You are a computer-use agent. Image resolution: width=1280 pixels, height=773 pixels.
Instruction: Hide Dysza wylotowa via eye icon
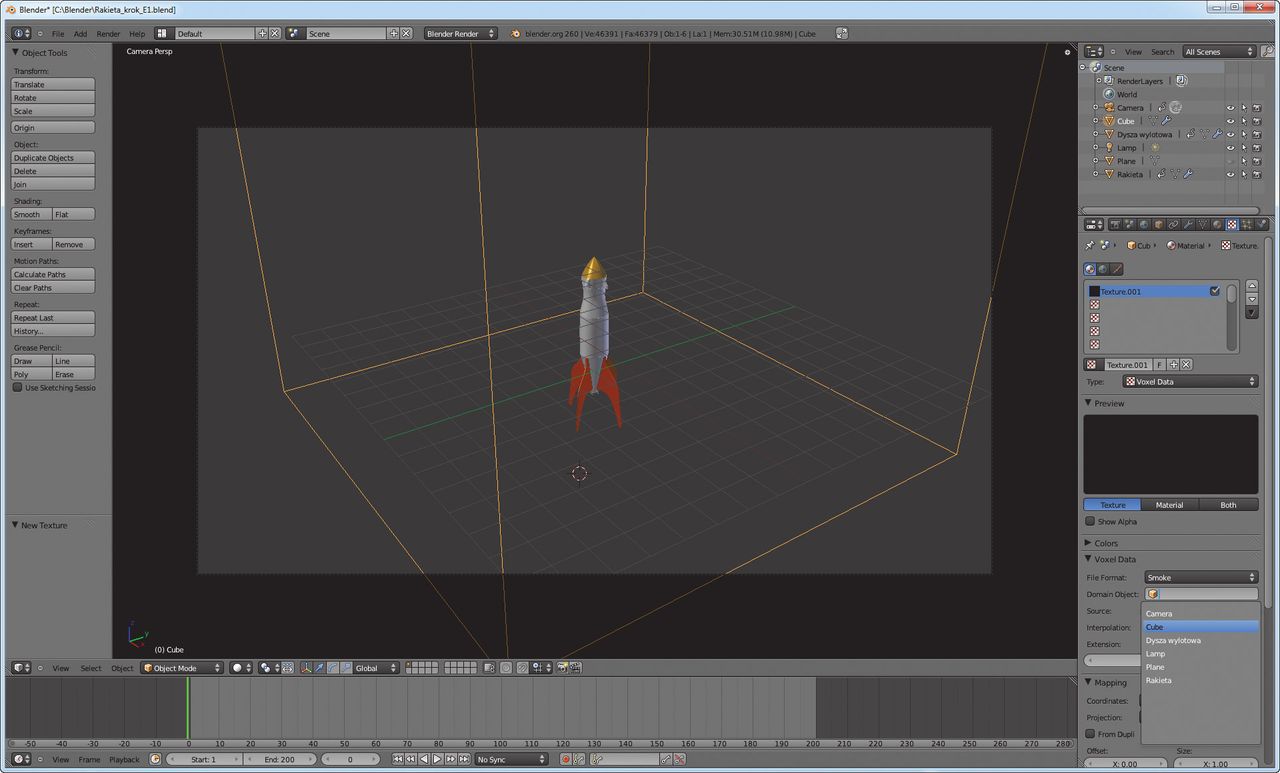(1231, 134)
